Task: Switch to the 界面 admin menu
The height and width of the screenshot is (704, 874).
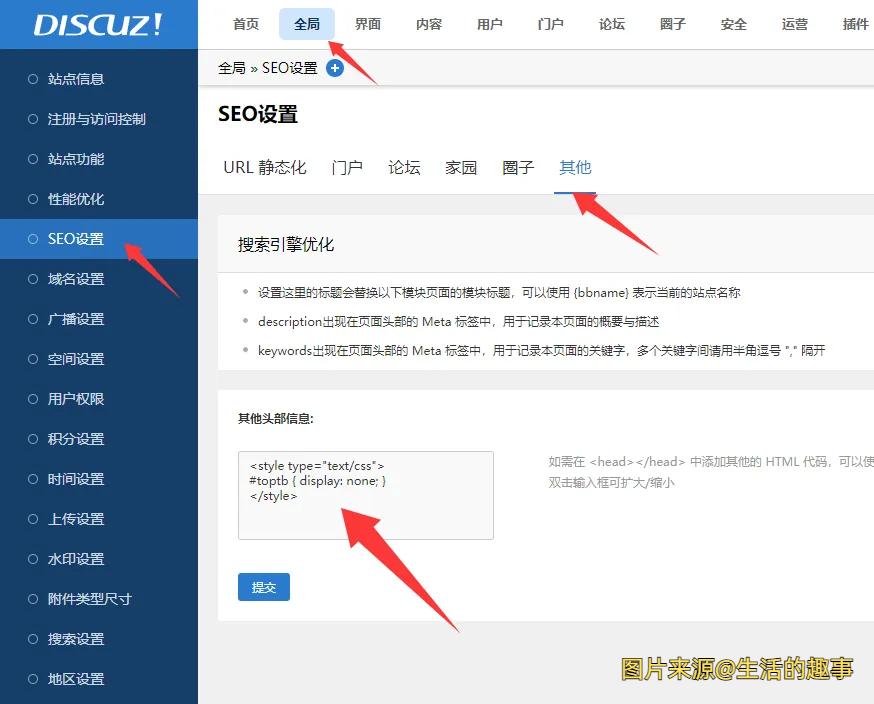Action: [367, 24]
